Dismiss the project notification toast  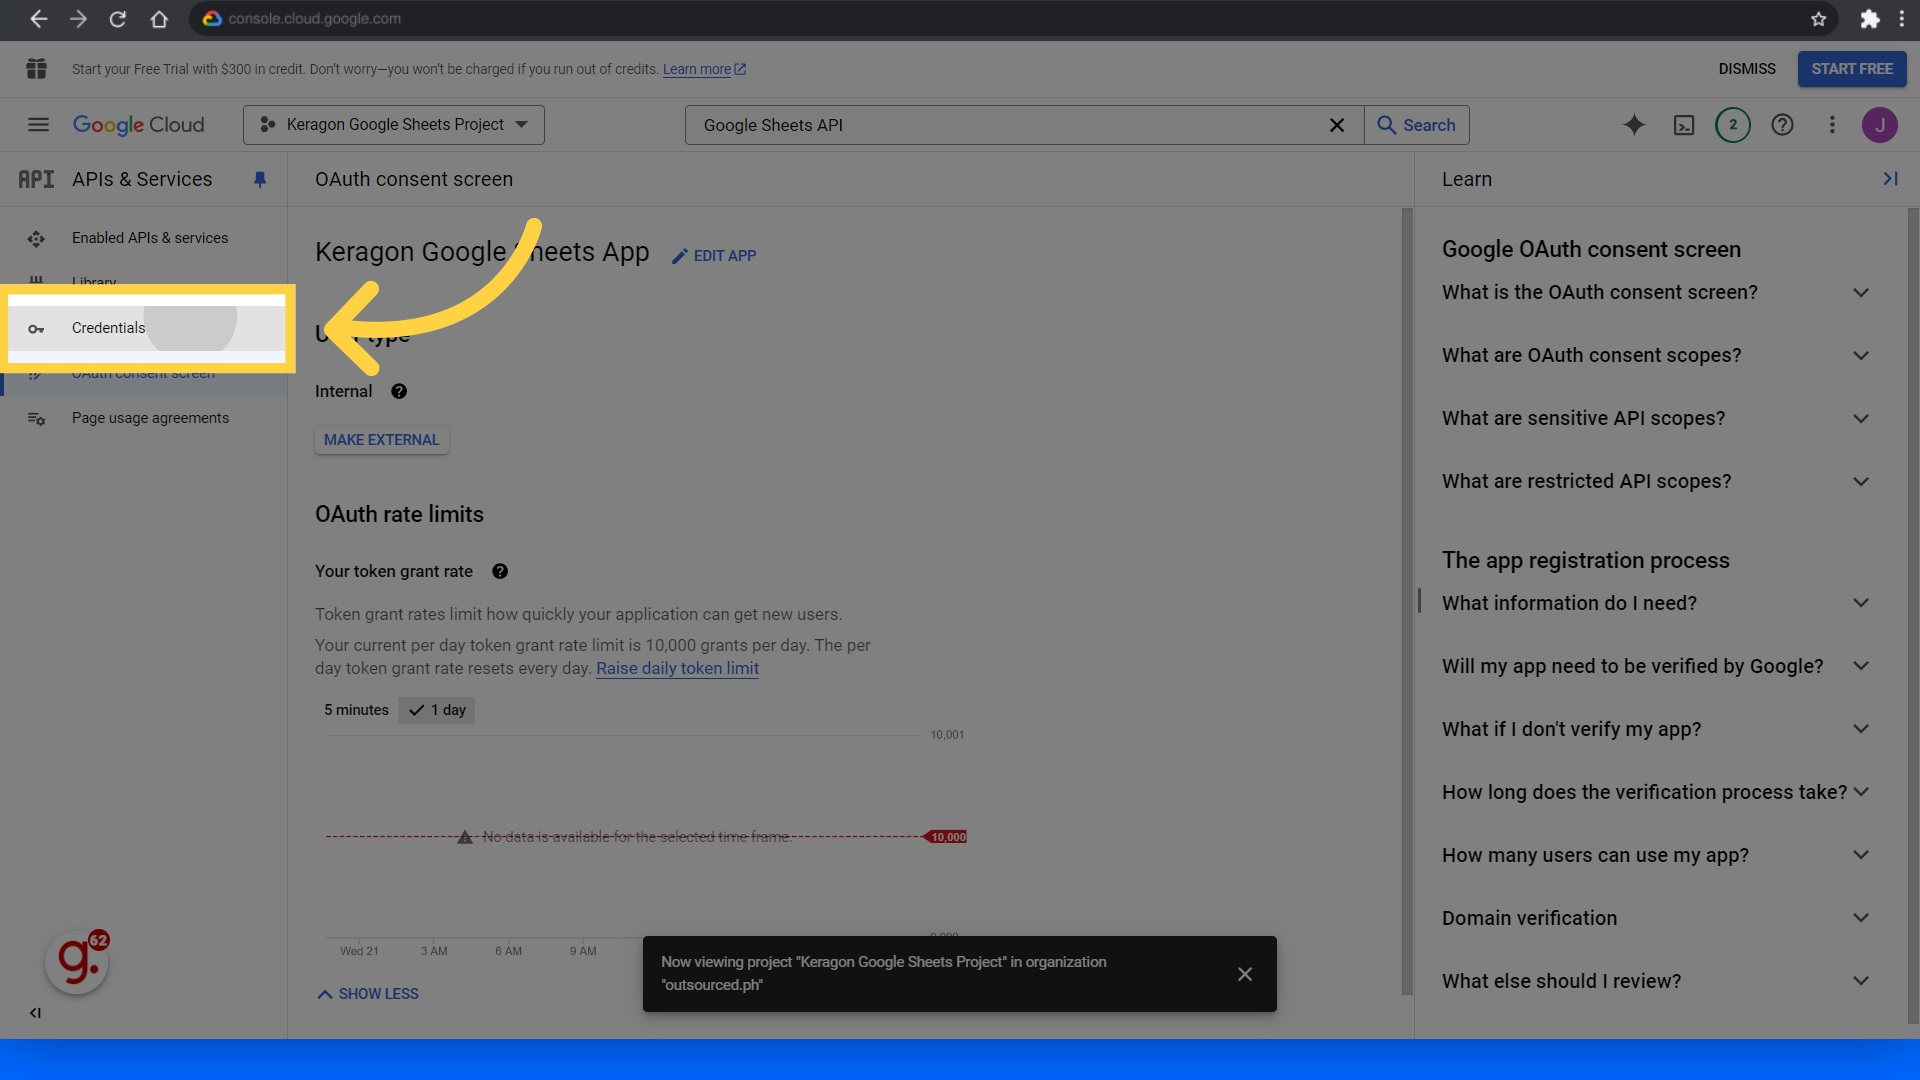(1245, 974)
